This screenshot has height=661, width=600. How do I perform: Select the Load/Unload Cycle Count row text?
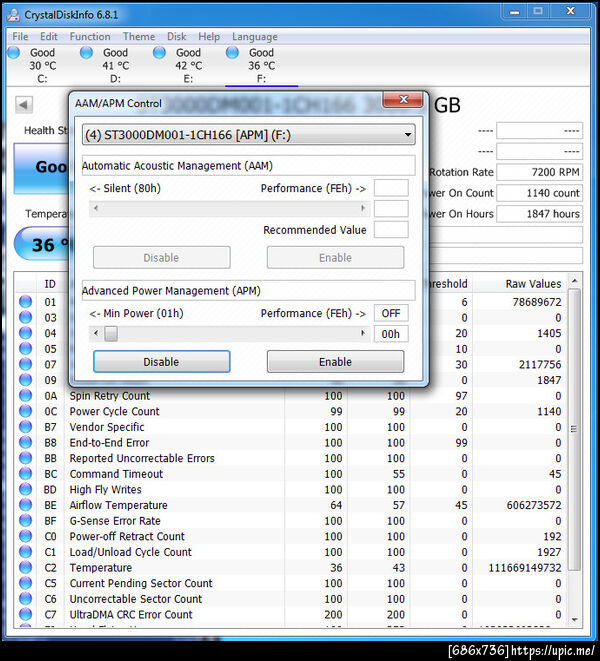tap(131, 552)
